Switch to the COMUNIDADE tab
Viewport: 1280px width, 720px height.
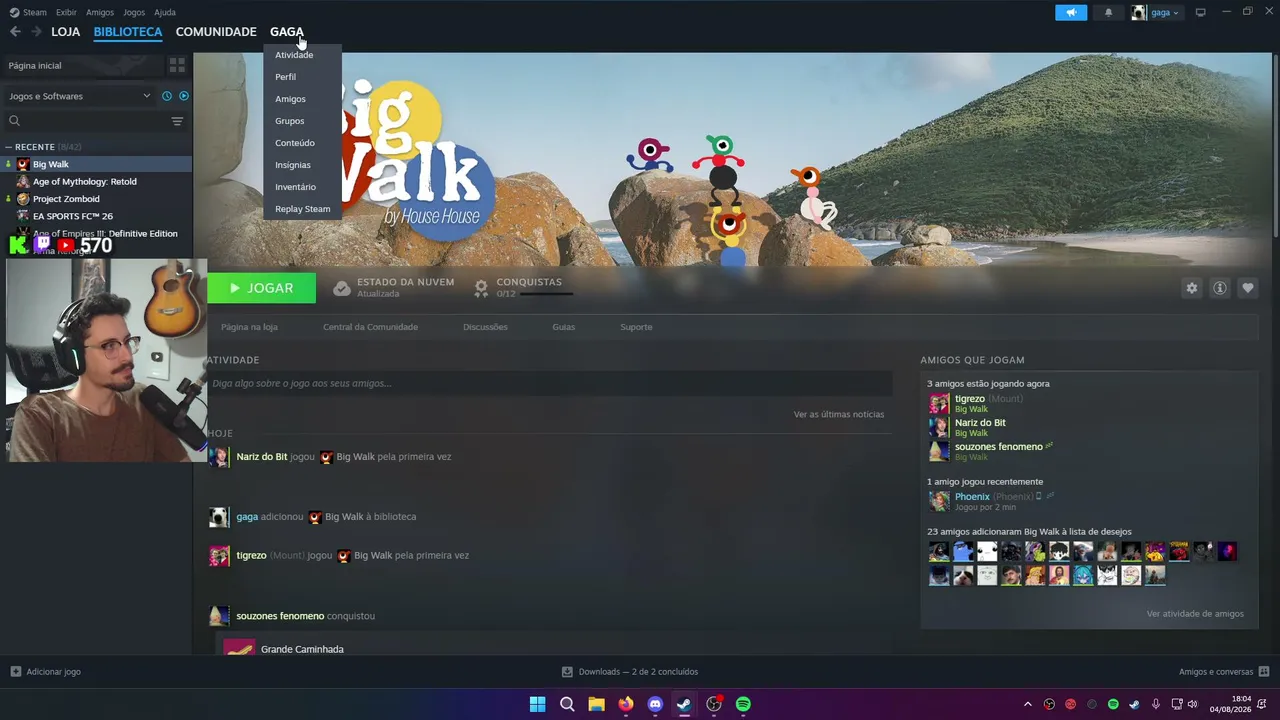(216, 32)
